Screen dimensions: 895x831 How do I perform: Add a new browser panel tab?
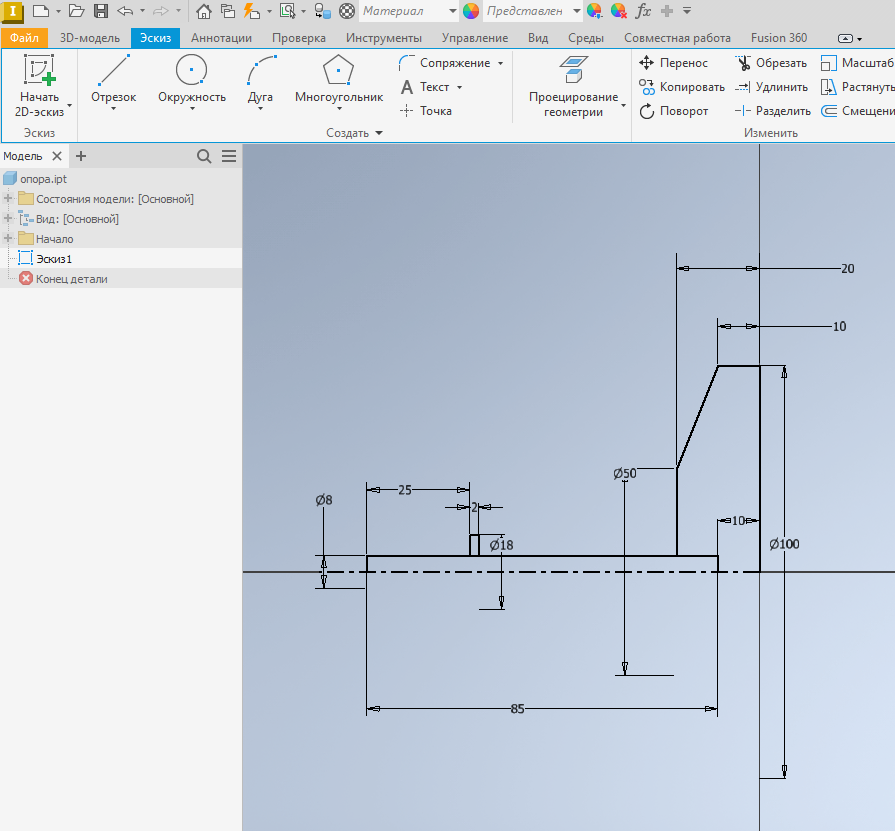81,156
